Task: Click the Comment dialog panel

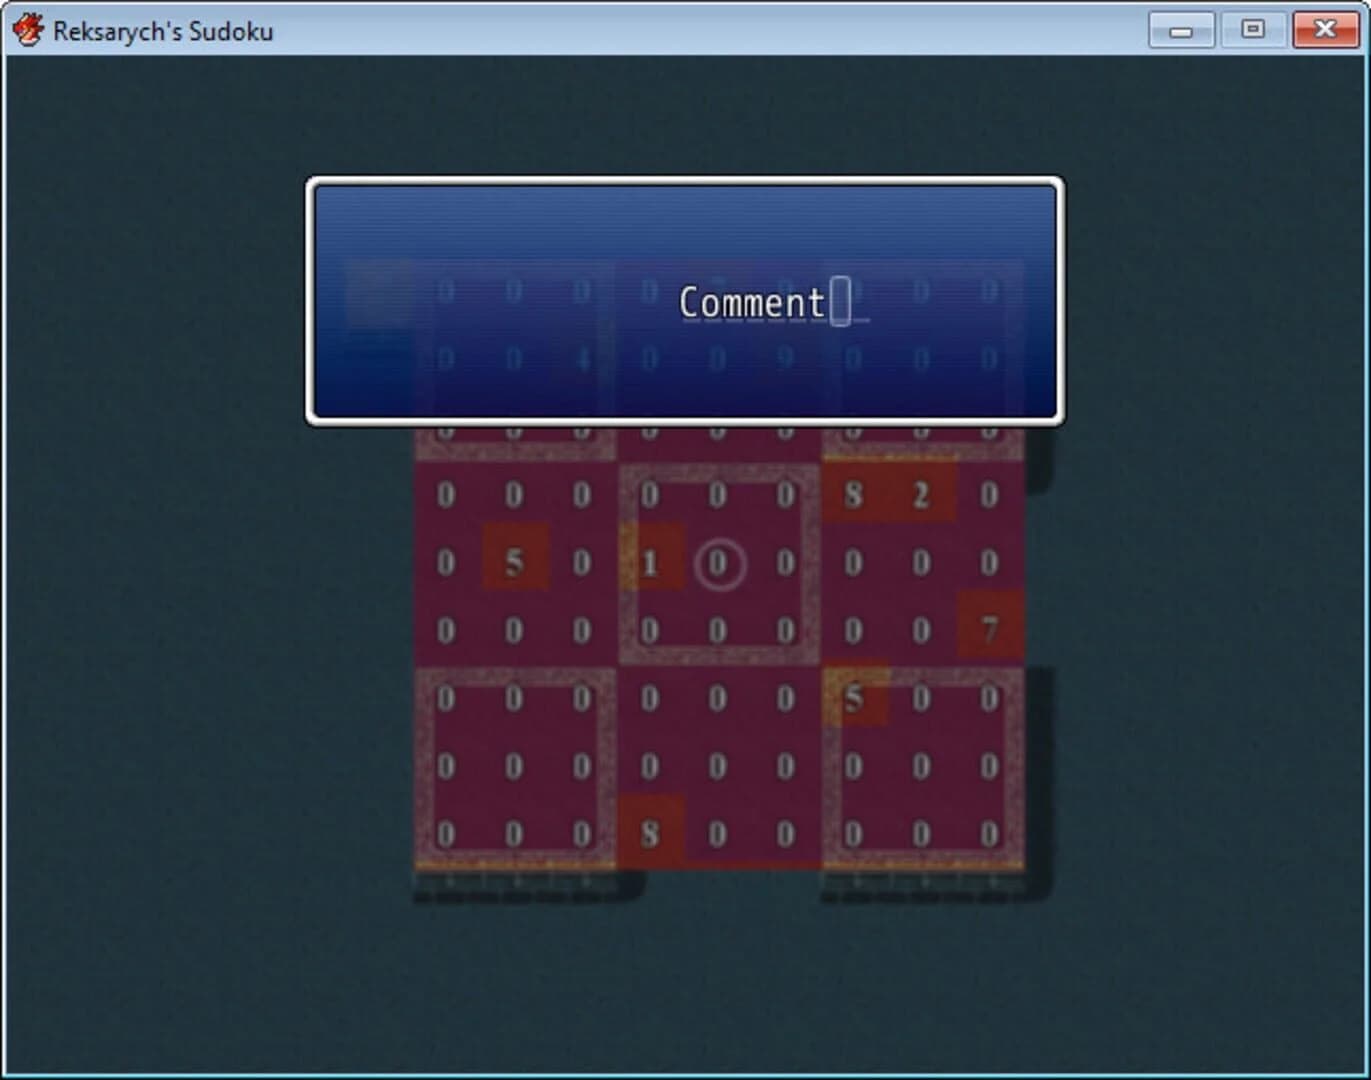Action: tap(684, 300)
